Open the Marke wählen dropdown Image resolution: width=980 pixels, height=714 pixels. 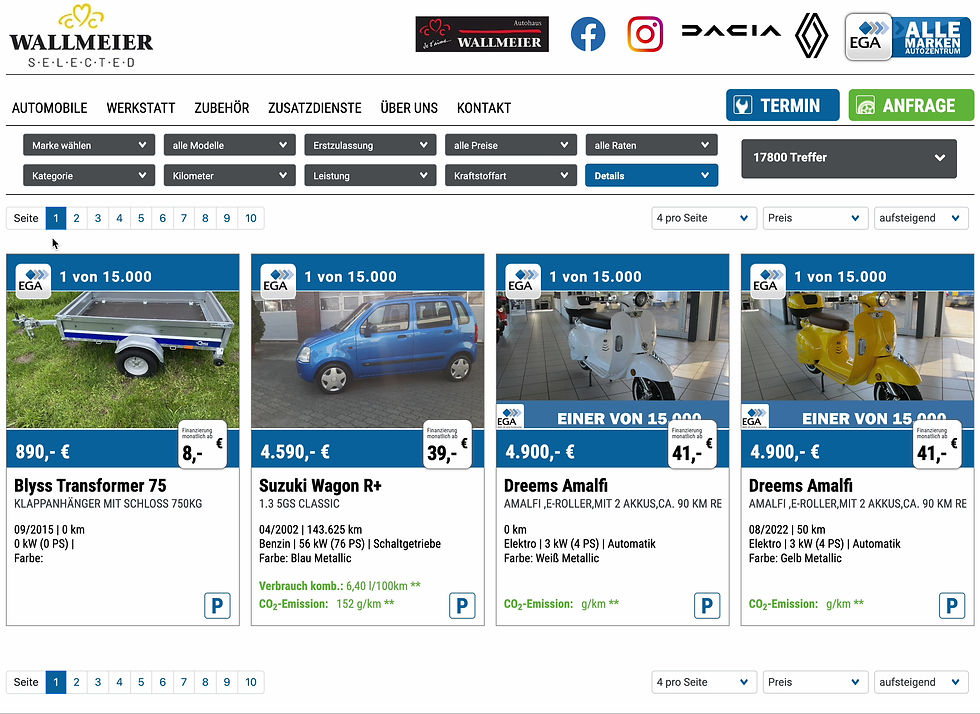coord(89,145)
